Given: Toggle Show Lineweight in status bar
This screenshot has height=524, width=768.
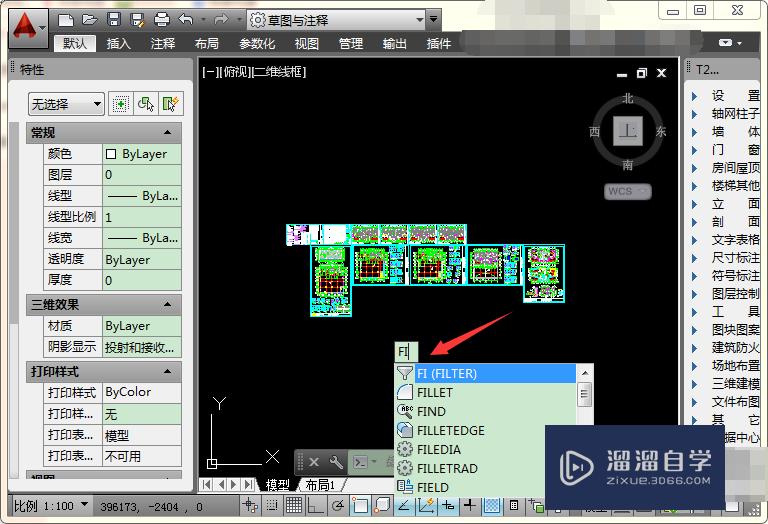Looking at the screenshot, I should [470, 505].
